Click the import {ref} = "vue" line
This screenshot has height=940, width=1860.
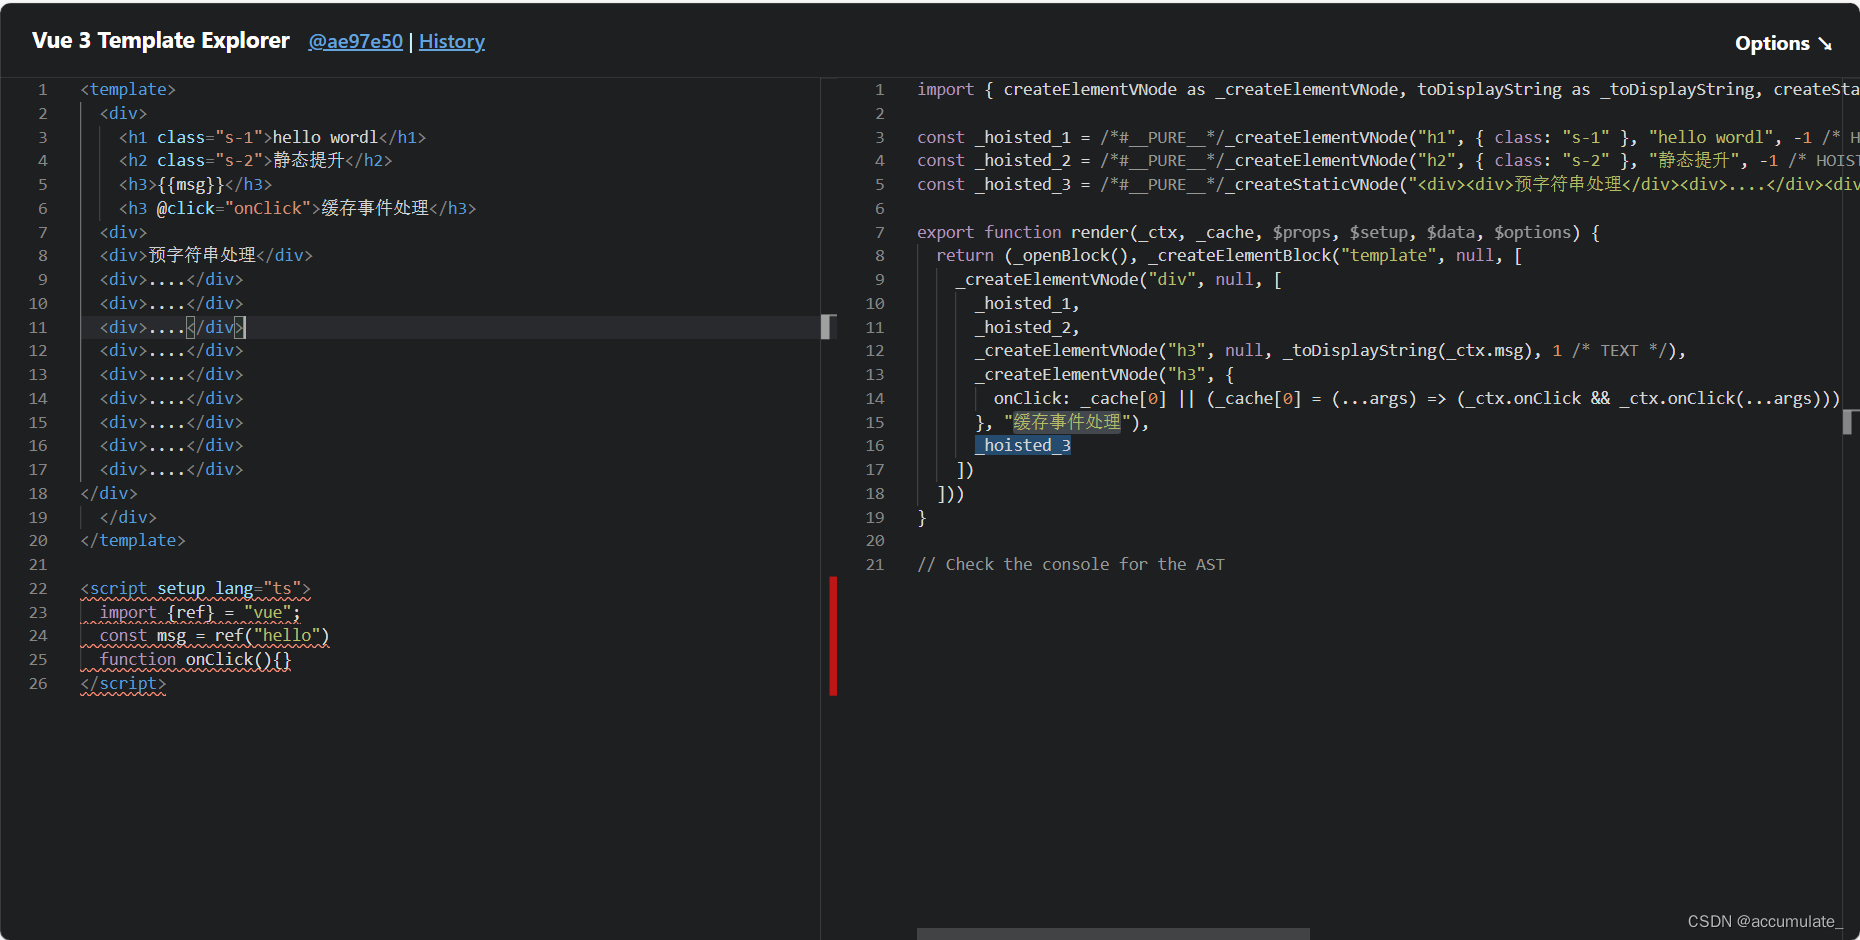200,612
